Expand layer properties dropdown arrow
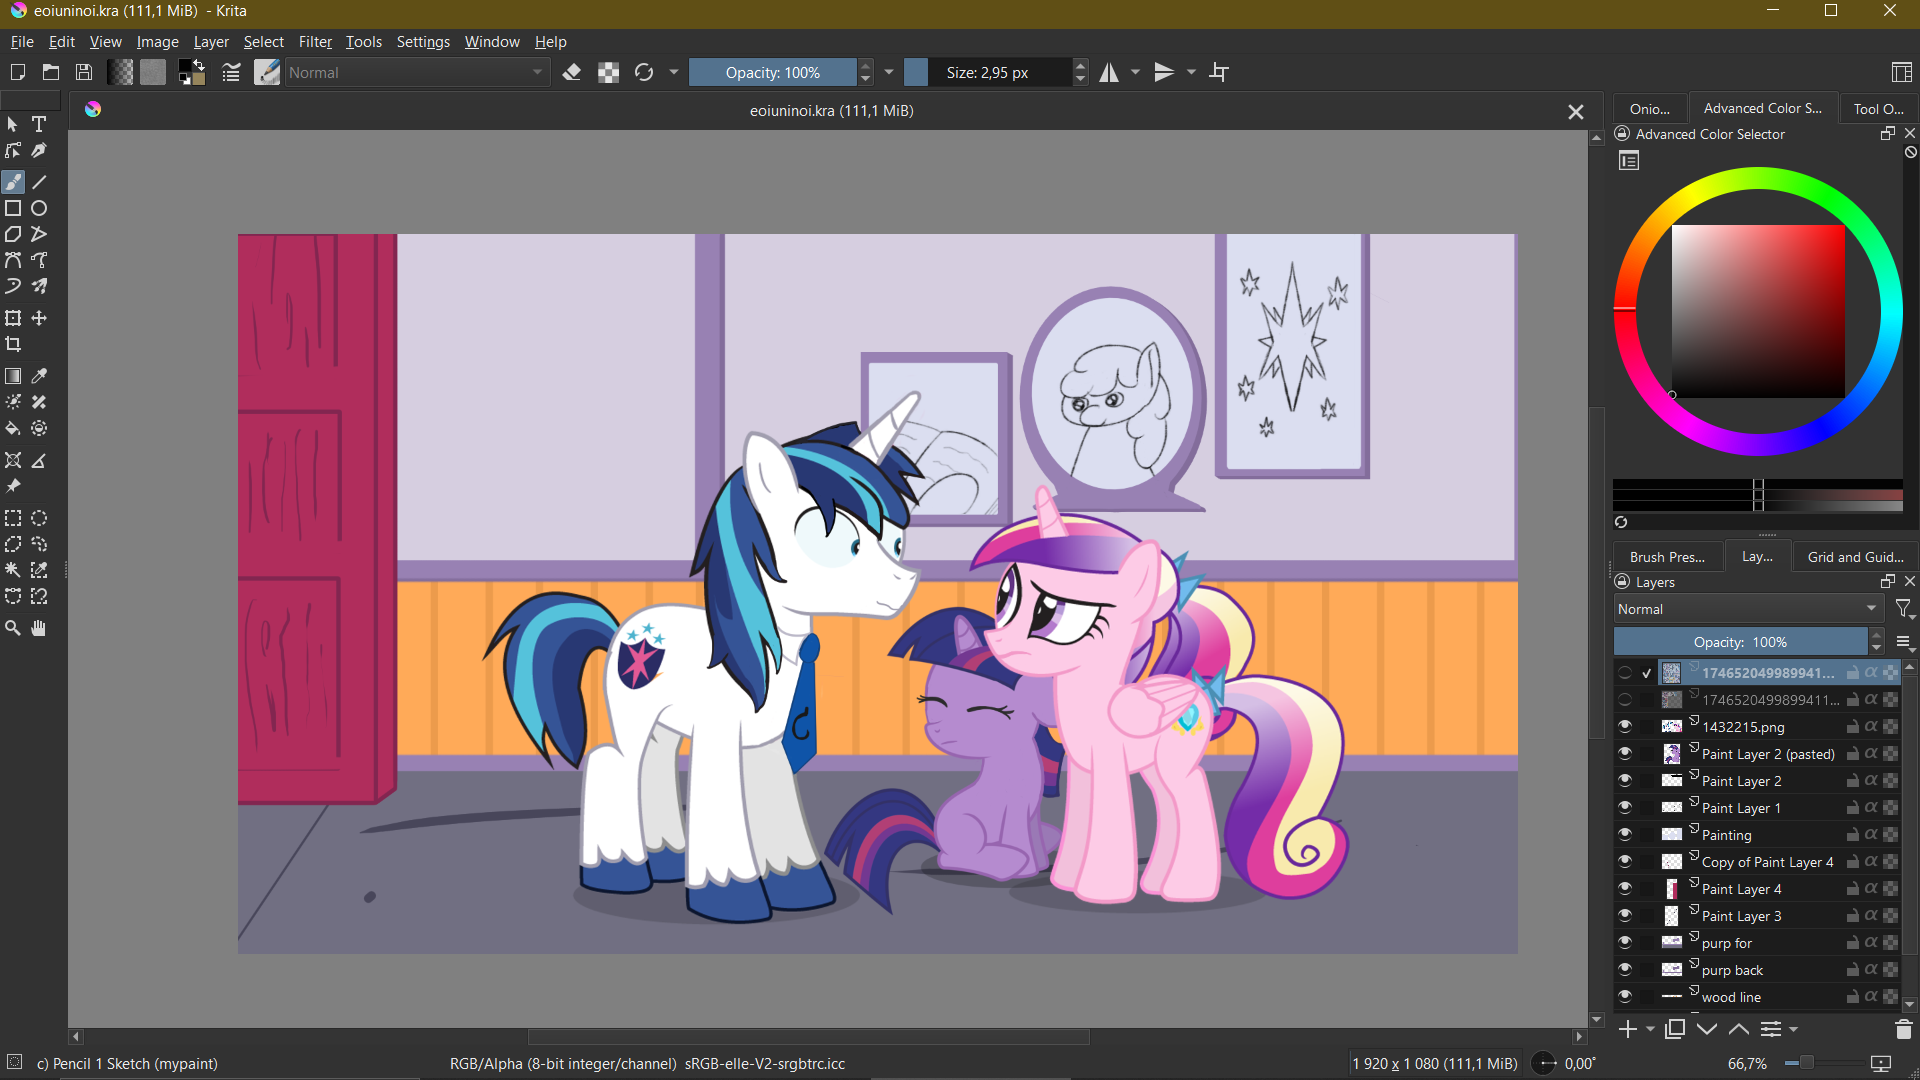The width and height of the screenshot is (1920, 1080). click(1794, 1029)
